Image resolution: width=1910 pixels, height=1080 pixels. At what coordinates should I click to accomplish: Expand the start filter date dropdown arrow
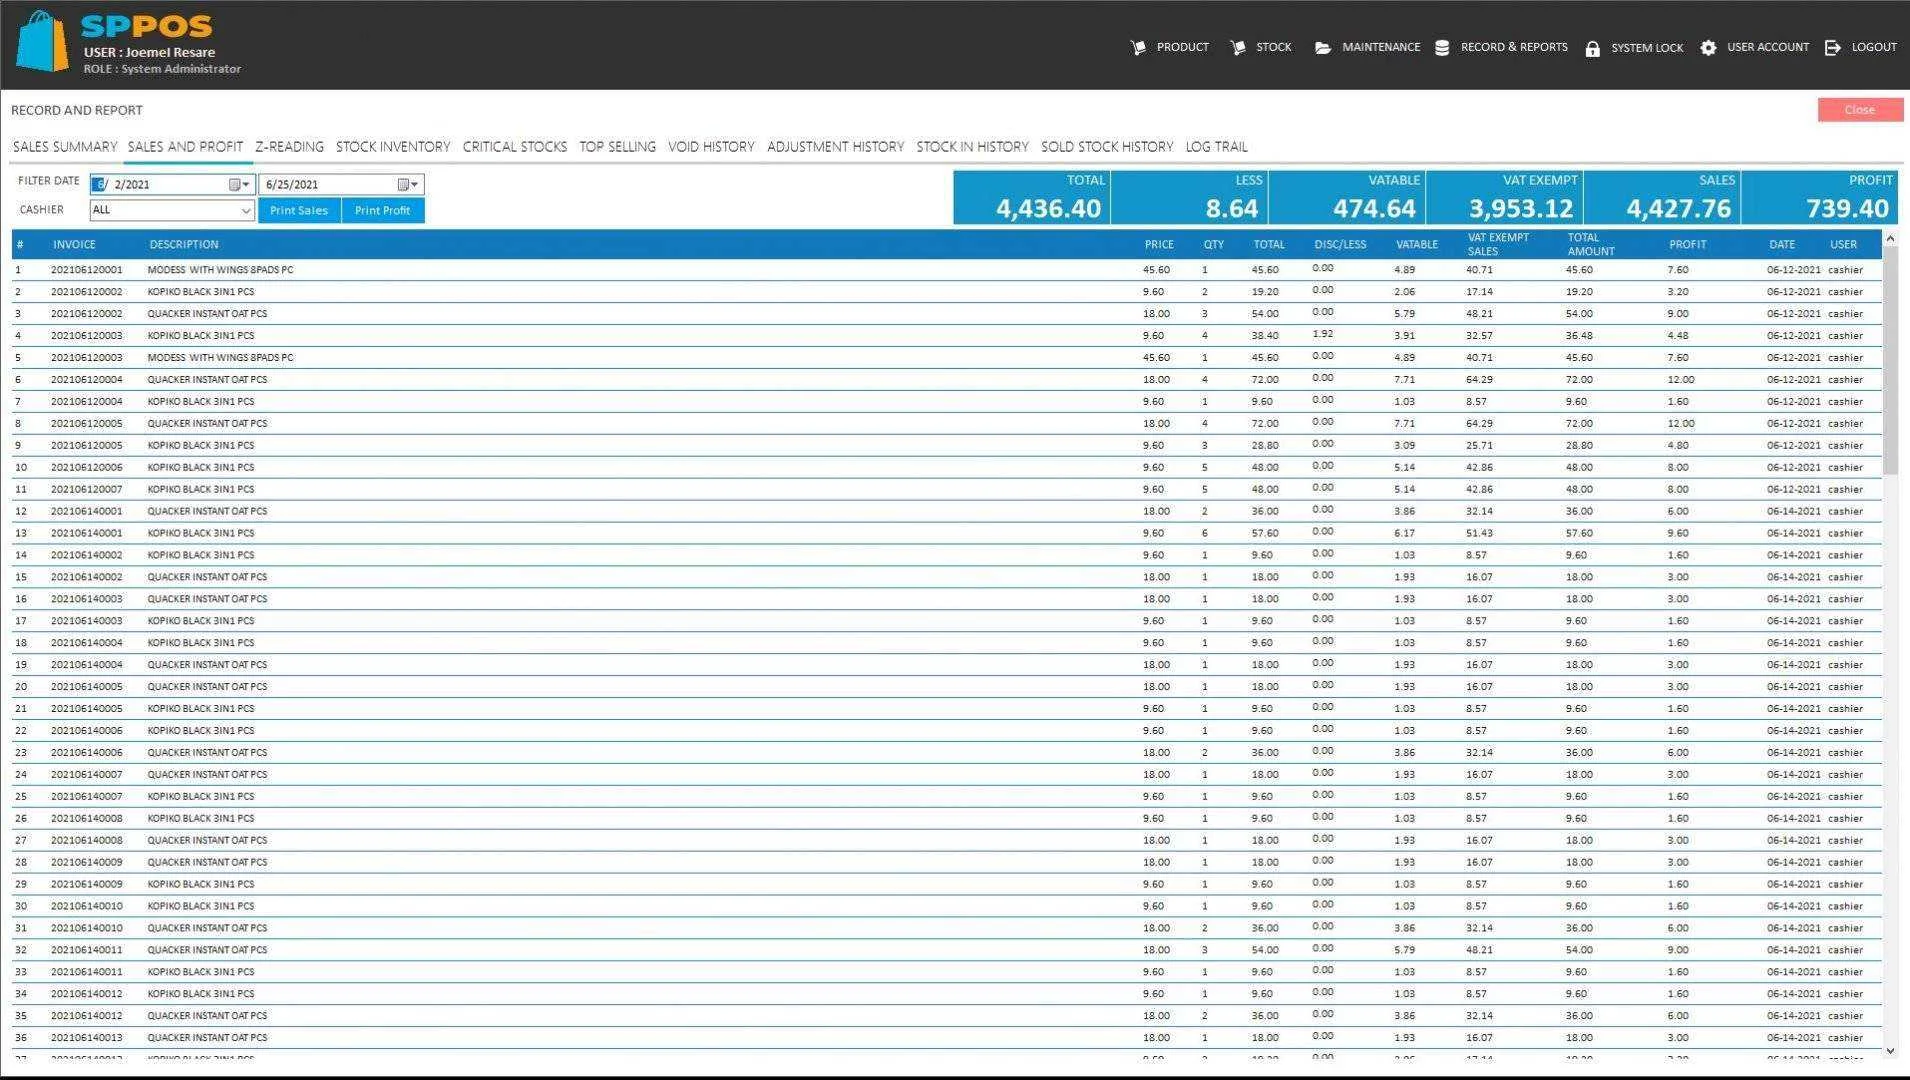coord(246,184)
